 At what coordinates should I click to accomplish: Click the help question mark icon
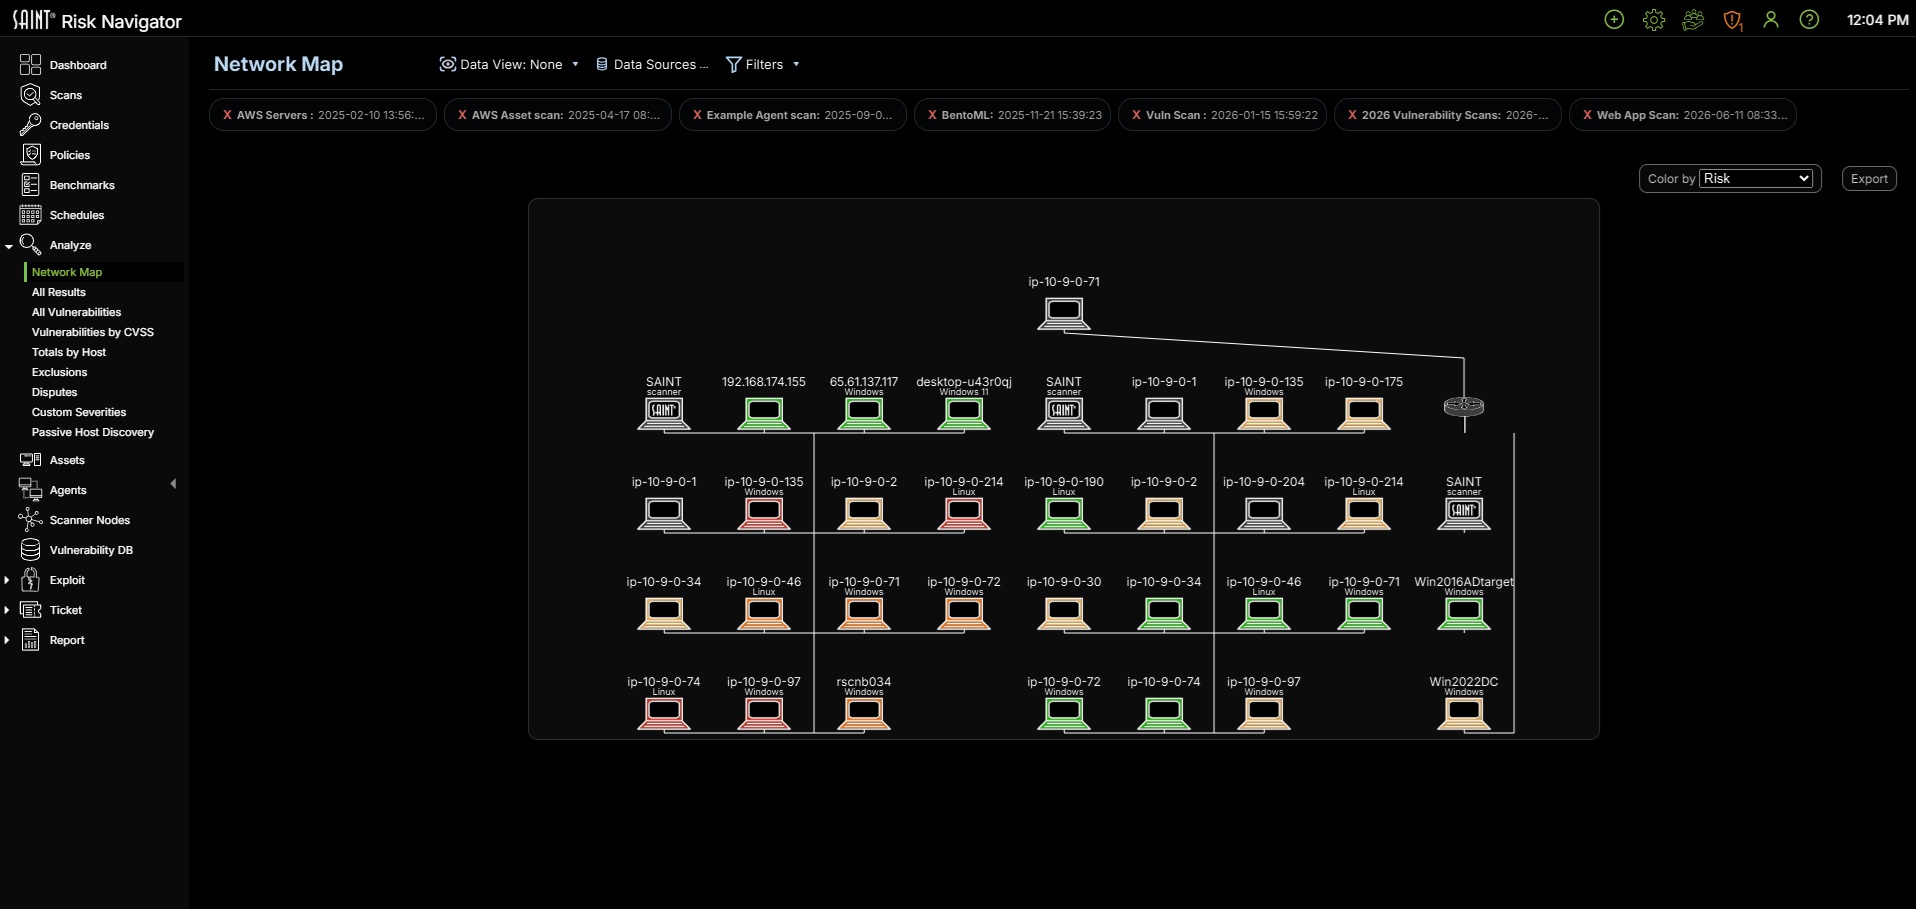[x=1809, y=20]
